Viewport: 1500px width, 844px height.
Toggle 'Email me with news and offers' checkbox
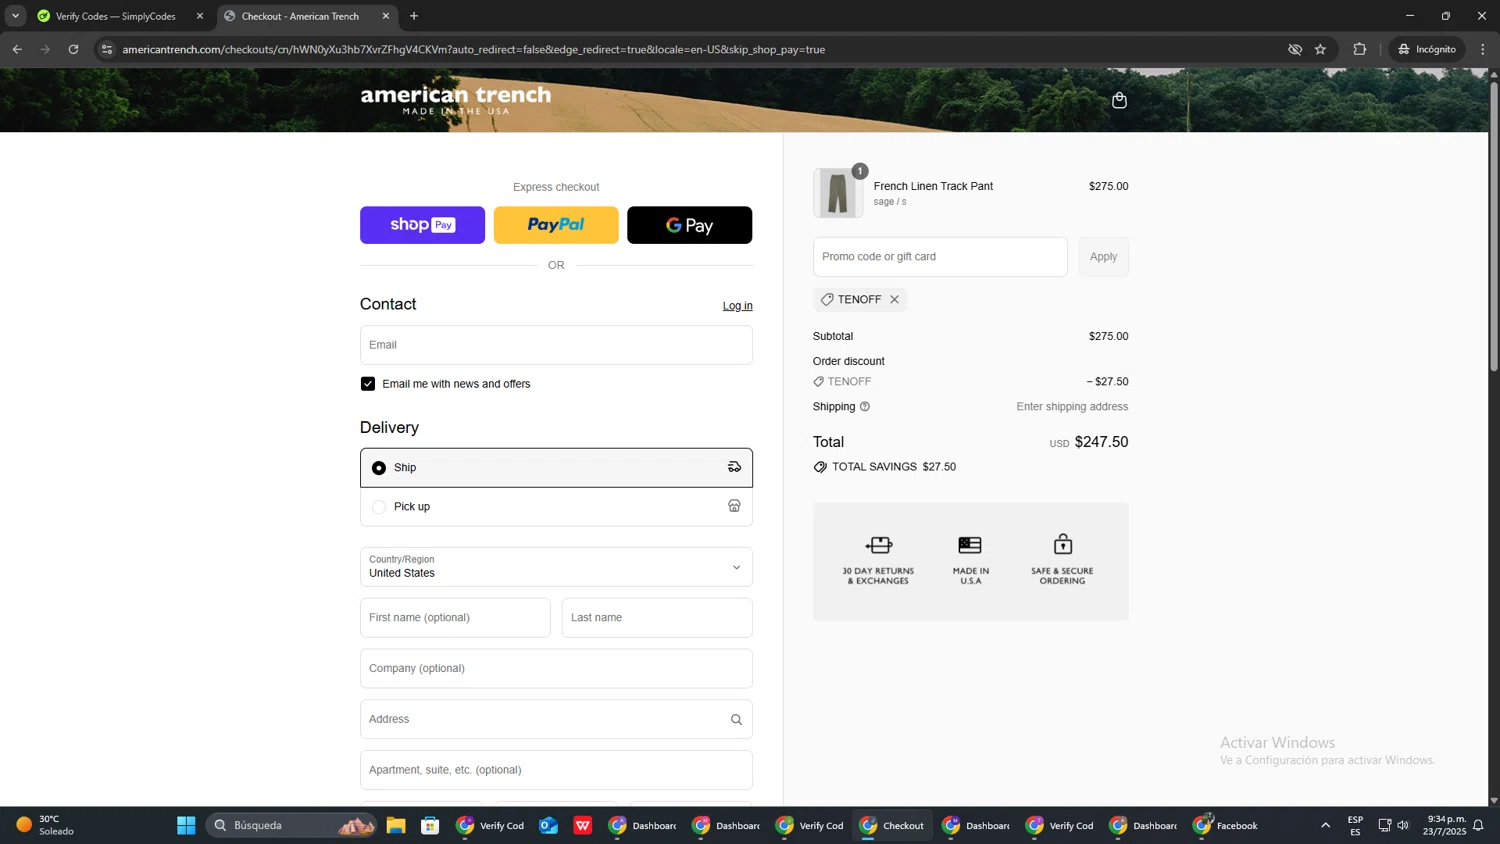tap(368, 384)
